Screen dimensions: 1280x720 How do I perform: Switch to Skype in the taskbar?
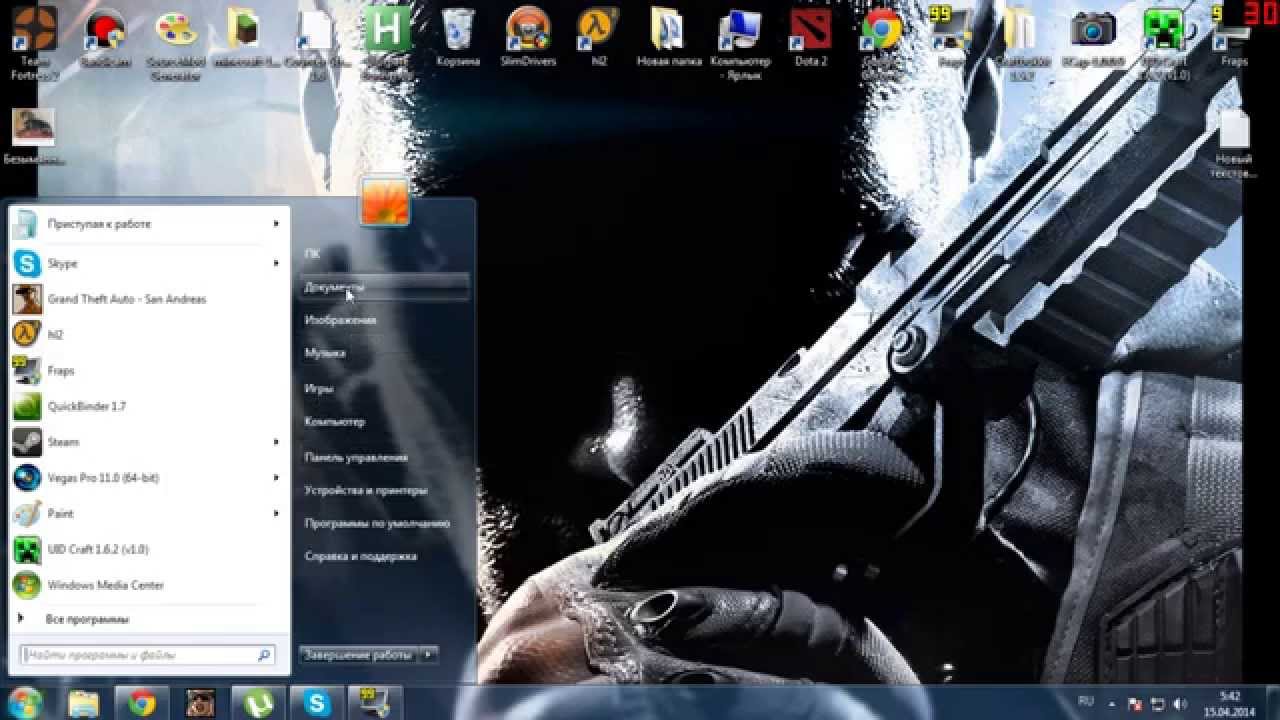(x=317, y=702)
